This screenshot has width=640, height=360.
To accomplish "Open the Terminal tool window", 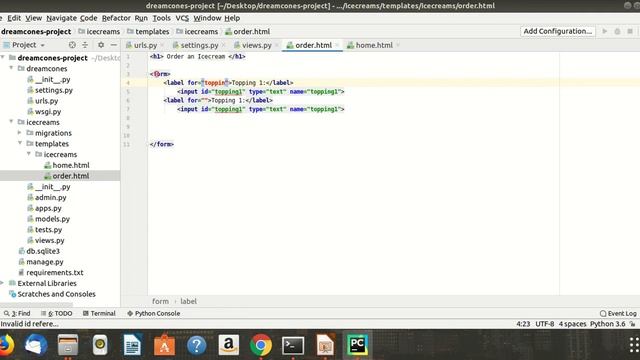I will 99,313.
